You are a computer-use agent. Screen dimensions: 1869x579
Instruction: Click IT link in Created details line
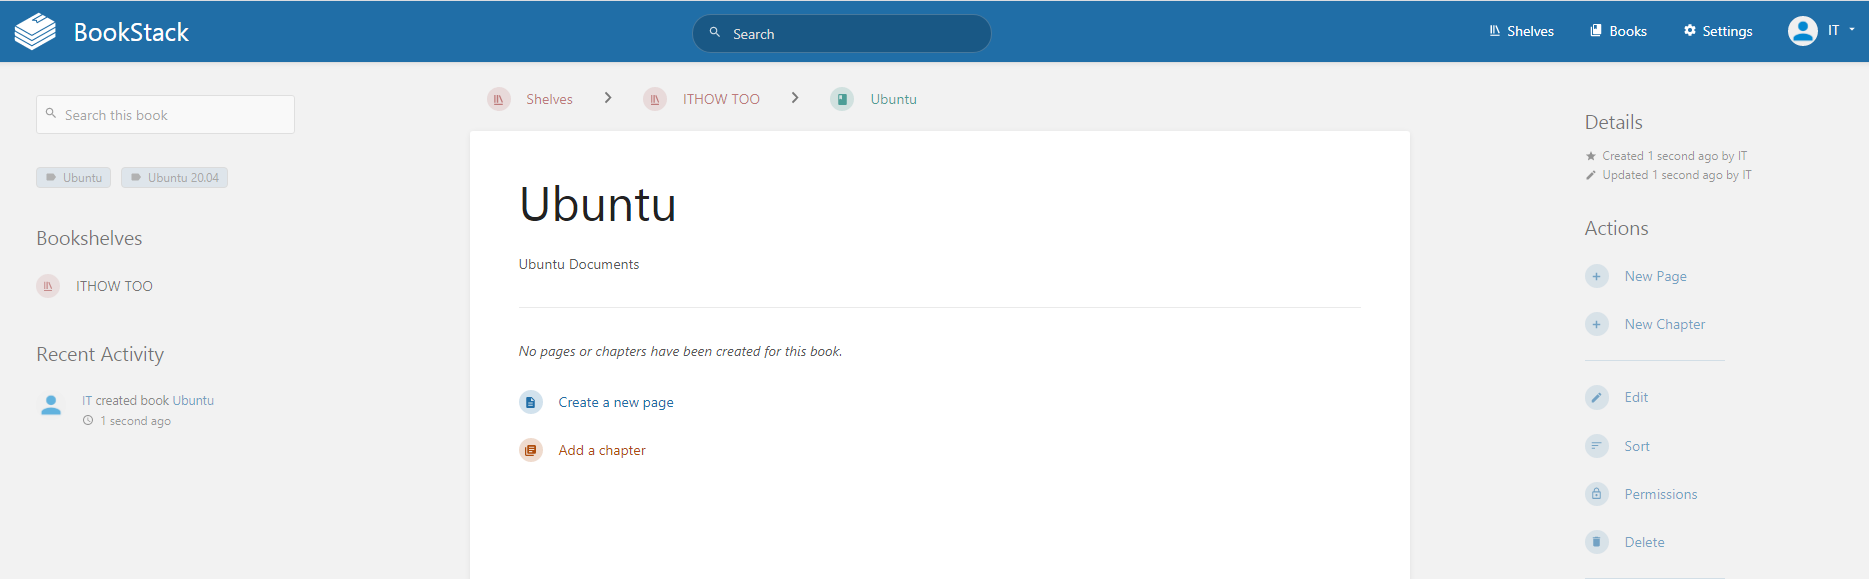pyautogui.click(x=1742, y=156)
